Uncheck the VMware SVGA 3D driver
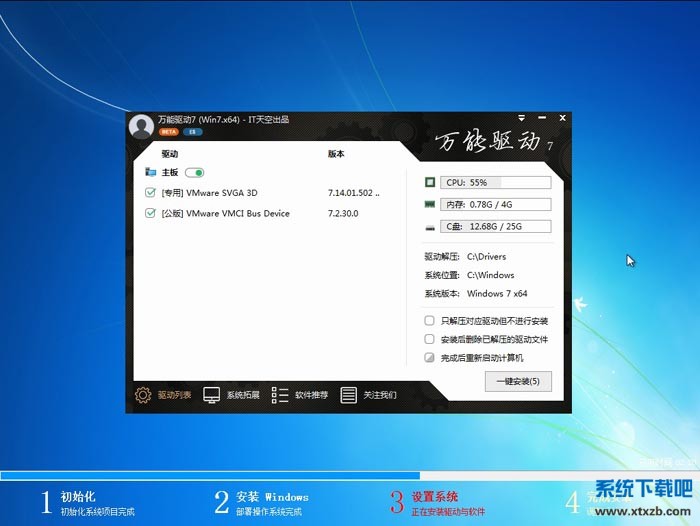The image size is (700, 526). 151,193
